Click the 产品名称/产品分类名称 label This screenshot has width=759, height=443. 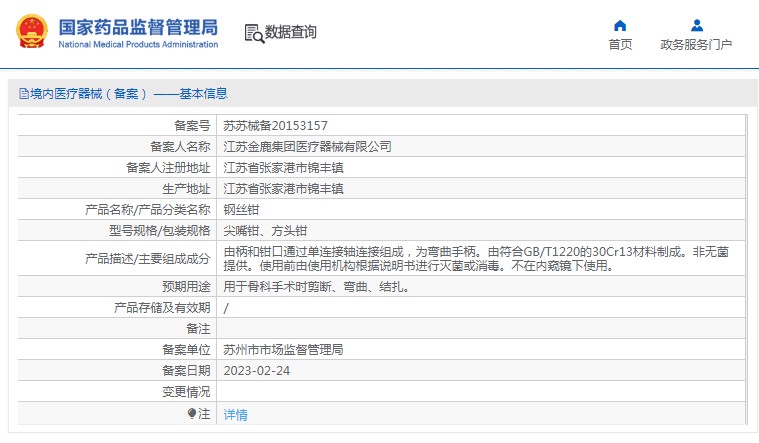click(148, 210)
